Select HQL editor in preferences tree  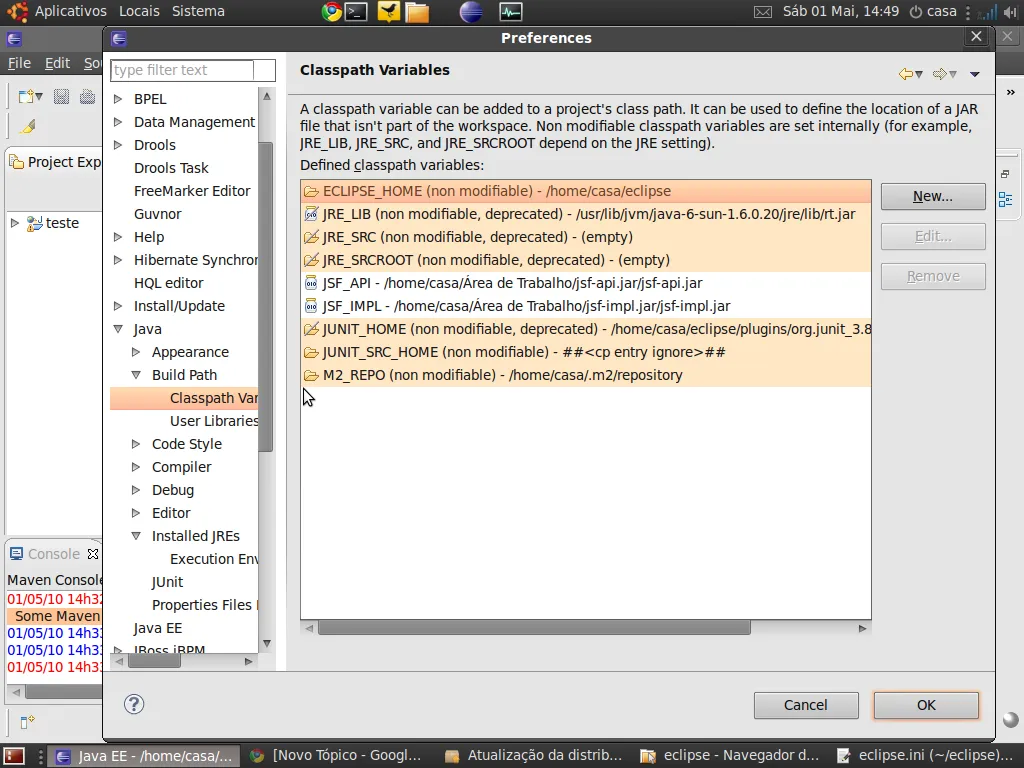tap(168, 283)
